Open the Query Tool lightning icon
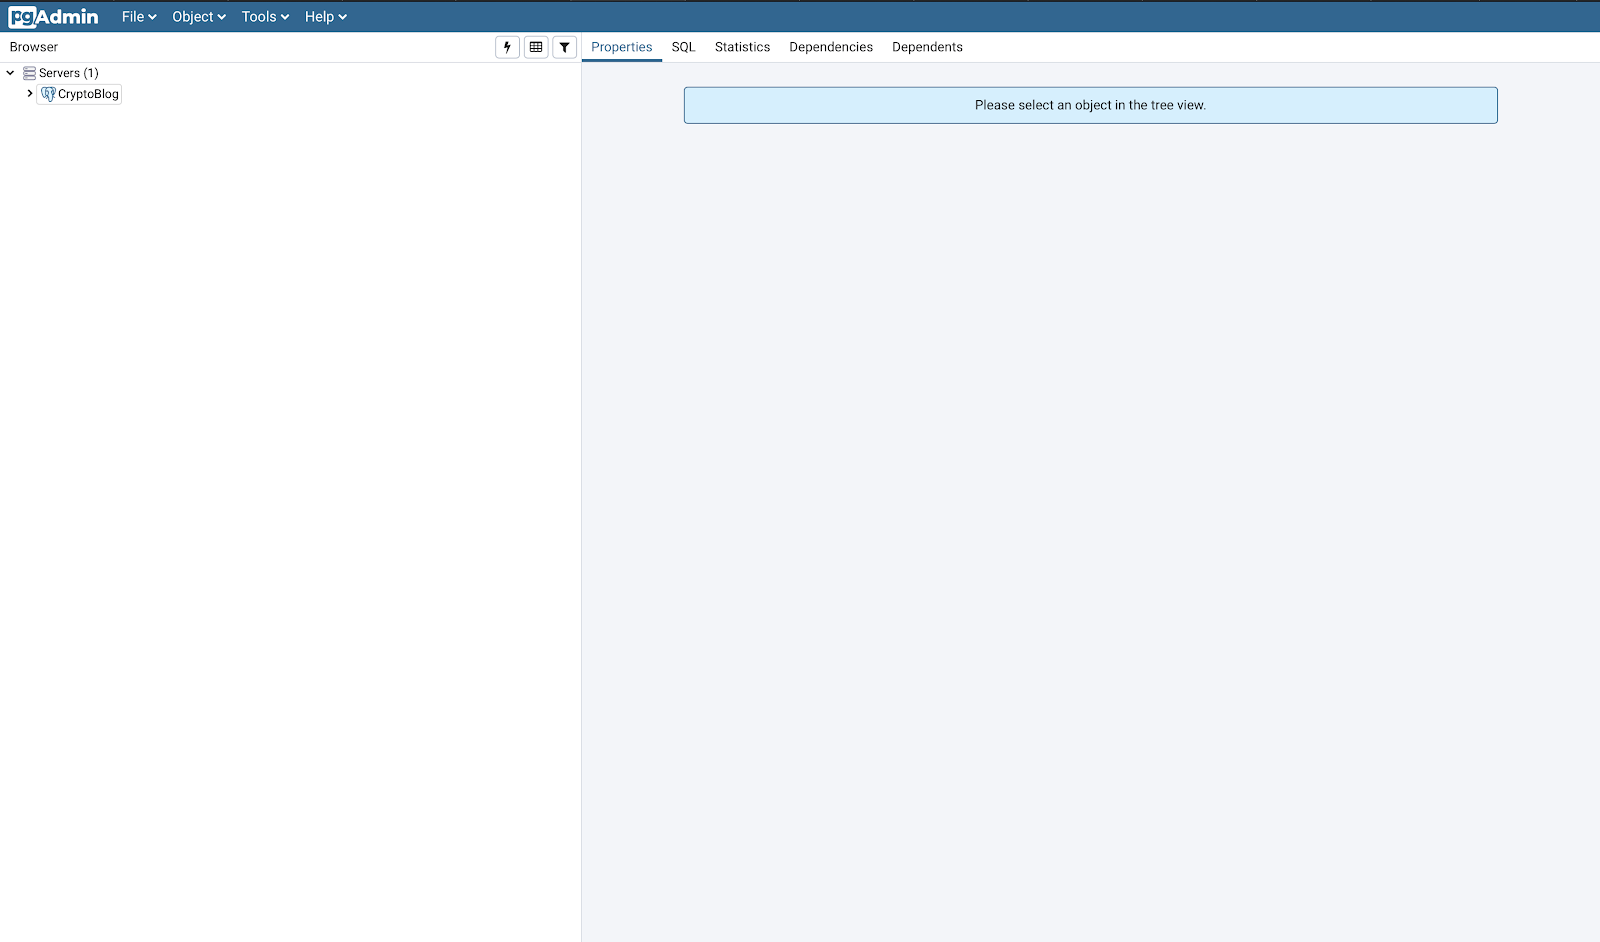 (x=507, y=47)
